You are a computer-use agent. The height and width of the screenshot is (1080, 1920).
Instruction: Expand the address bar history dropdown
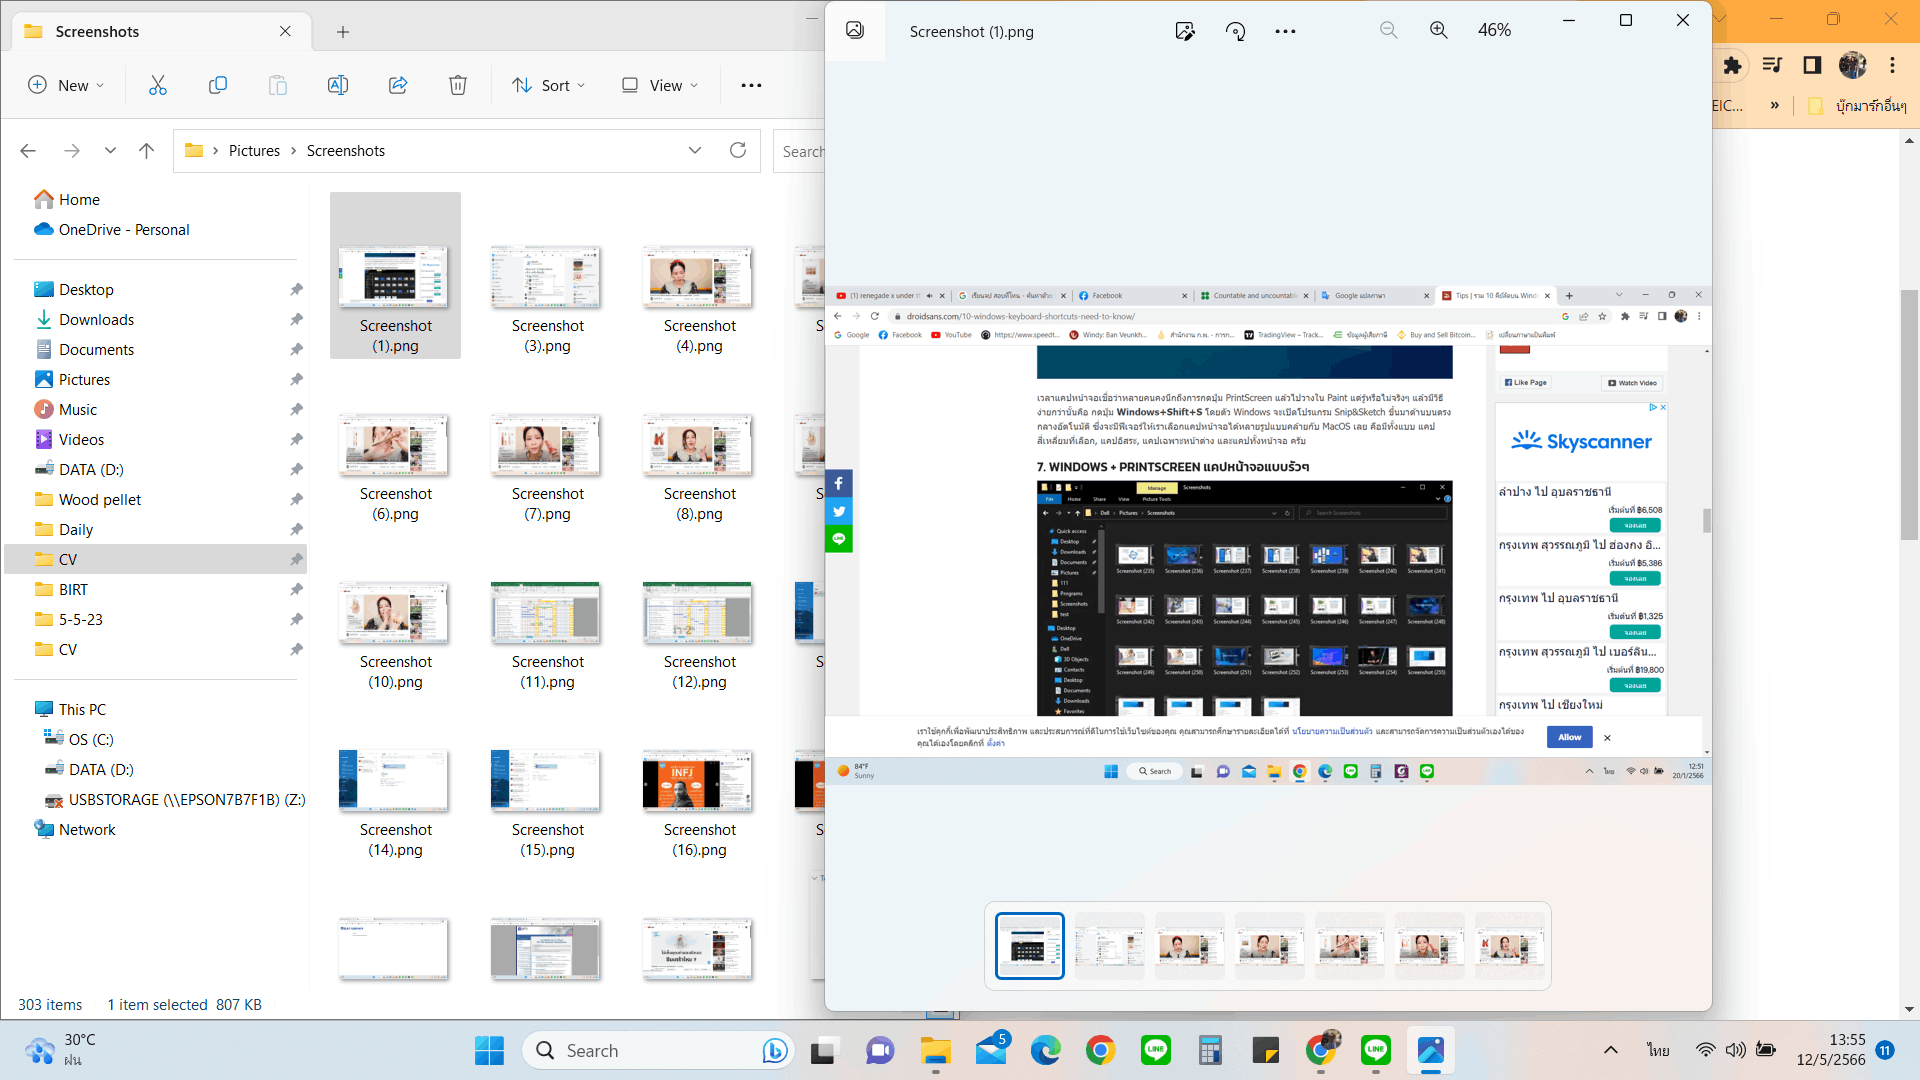(x=695, y=150)
